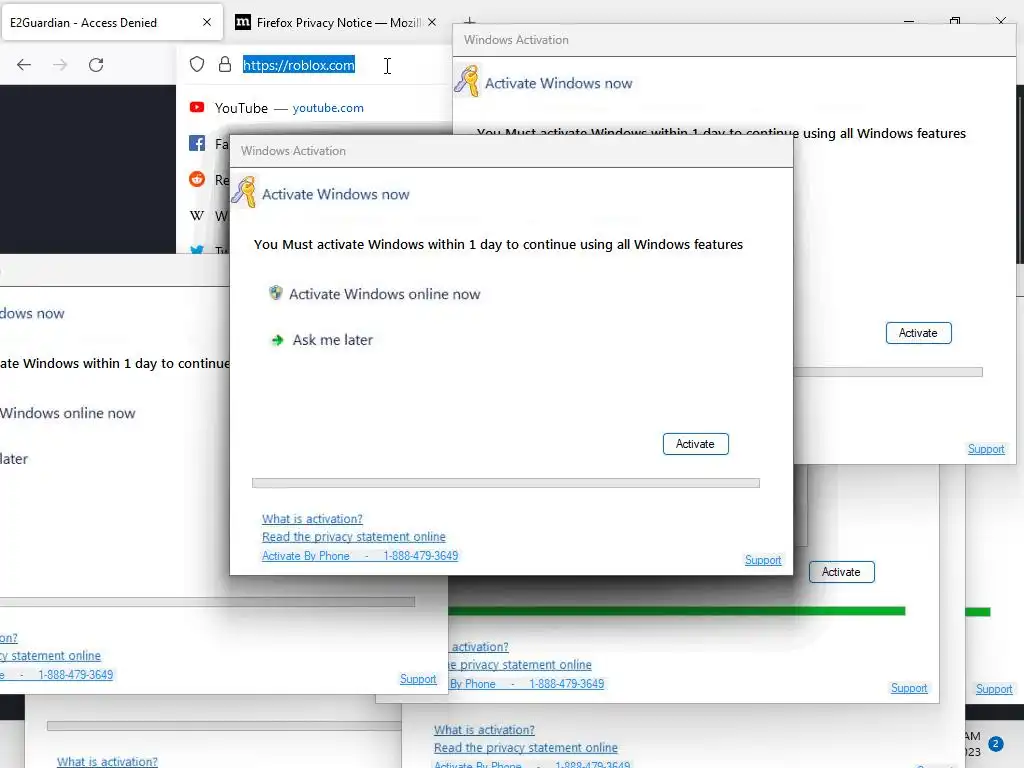
Task: Click Support link in top-right dialog
Action: tap(986, 449)
